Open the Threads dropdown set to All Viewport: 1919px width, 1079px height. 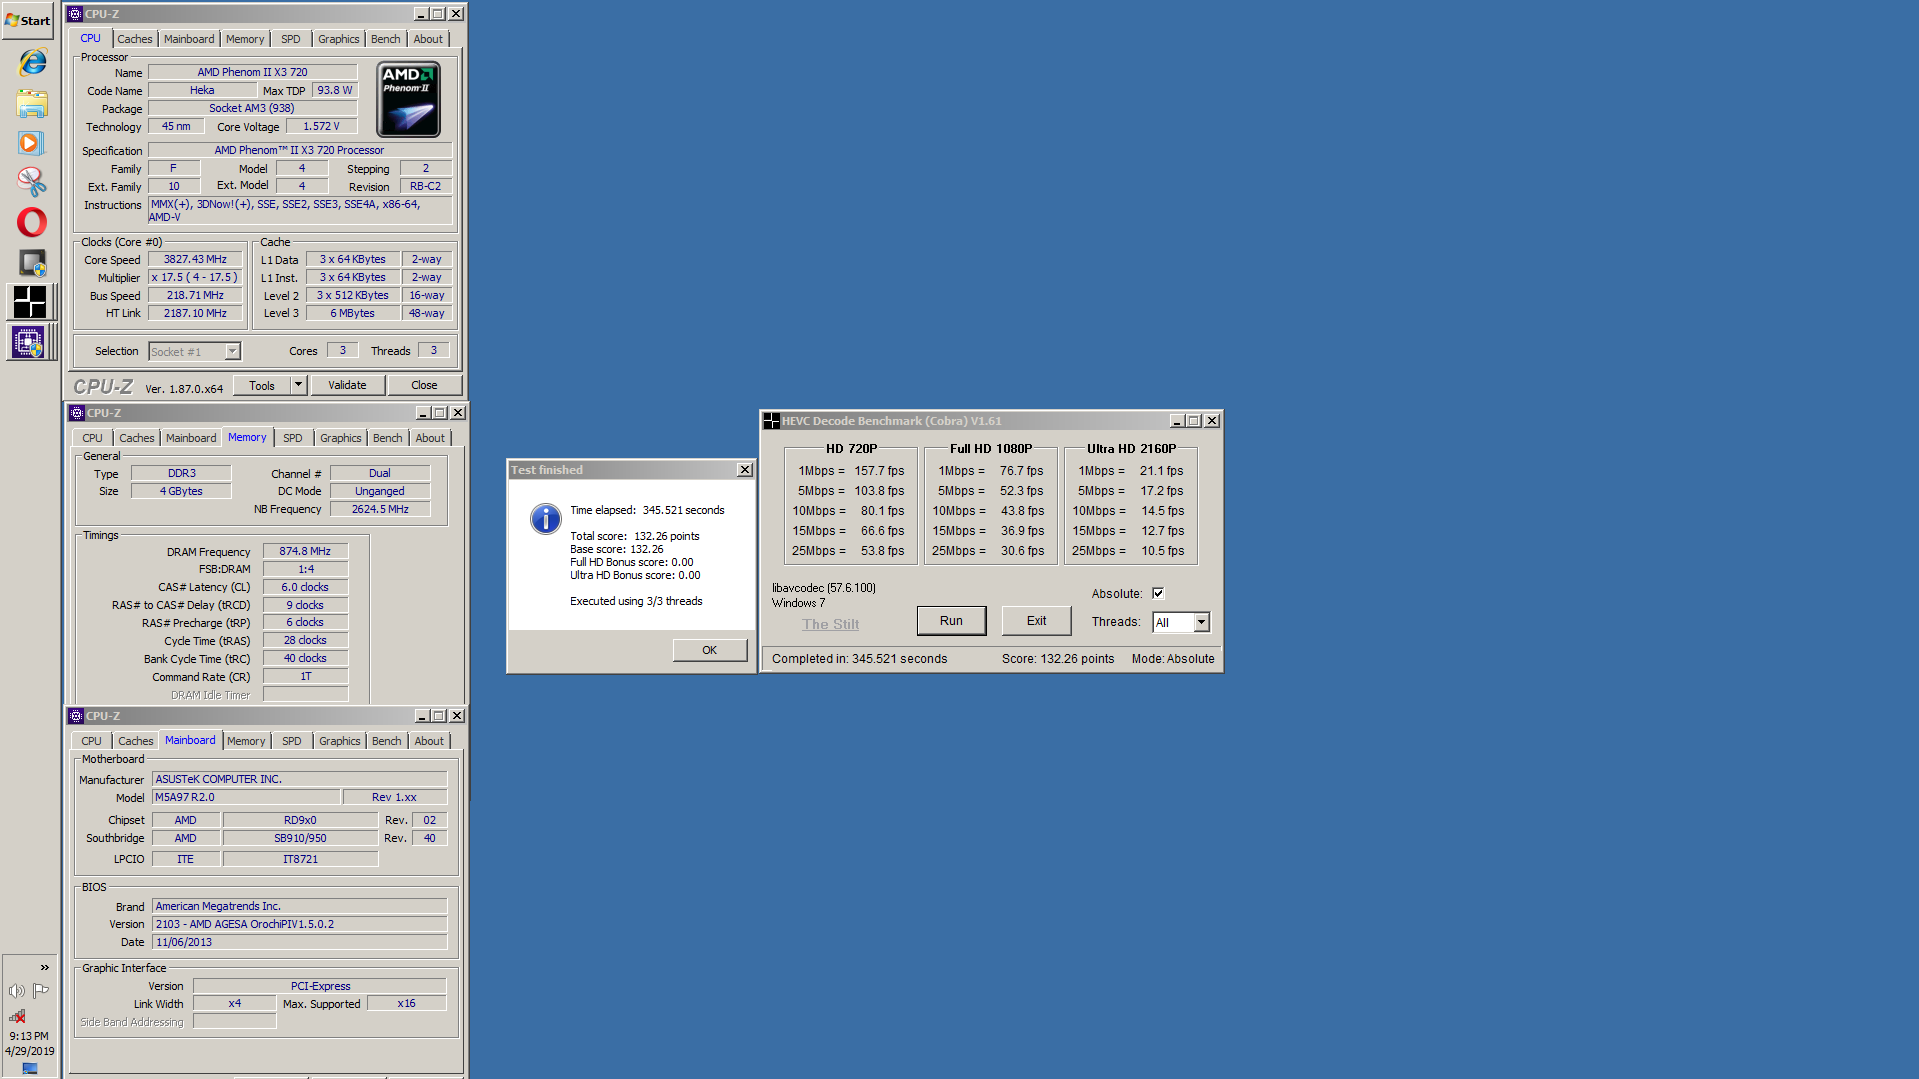[1201, 622]
